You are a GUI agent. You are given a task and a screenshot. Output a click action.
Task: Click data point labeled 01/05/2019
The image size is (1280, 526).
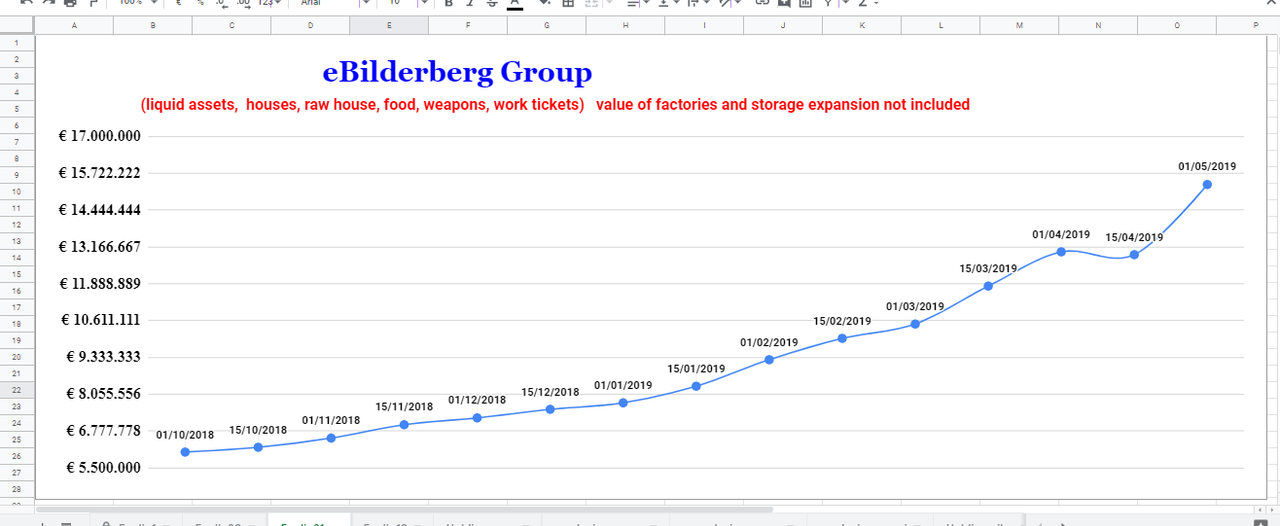click(x=1207, y=184)
